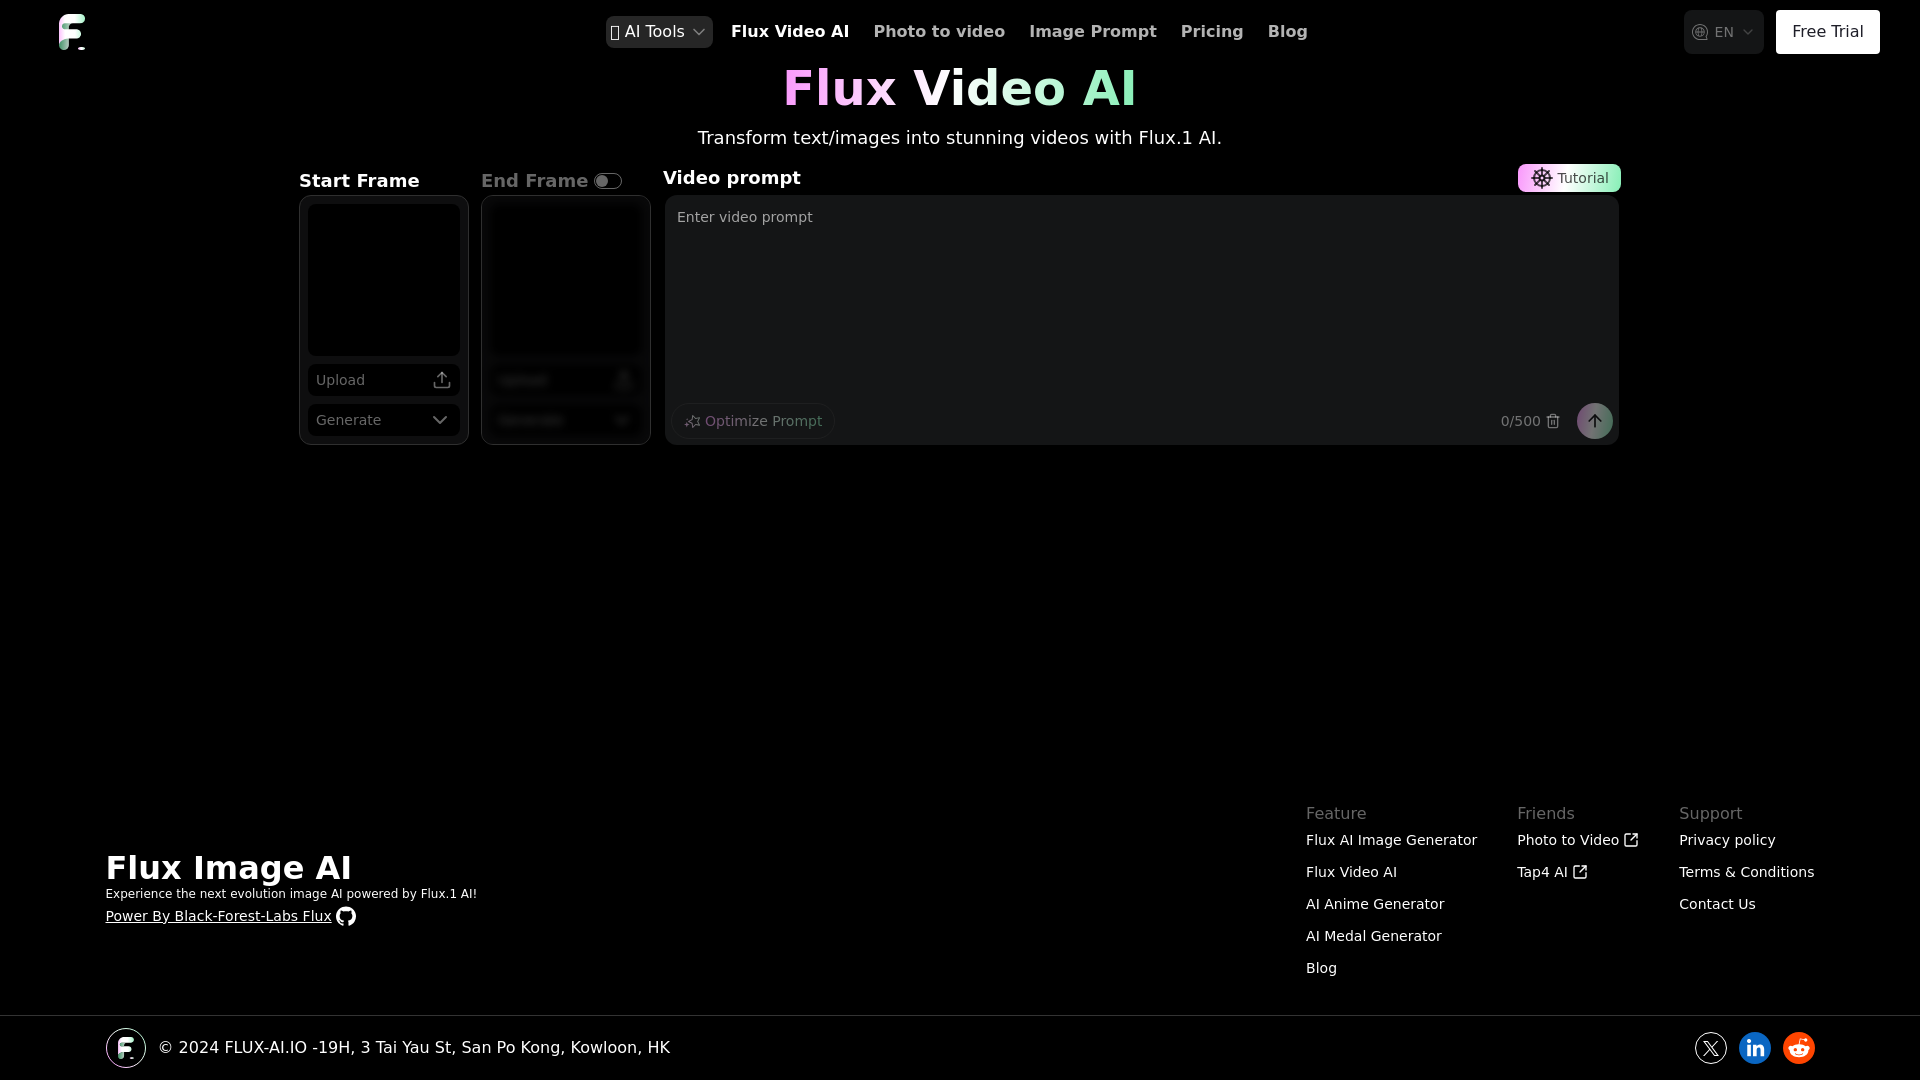Click the Flux Video AI navigation tab
1920x1080 pixels.
click(790, 32)
